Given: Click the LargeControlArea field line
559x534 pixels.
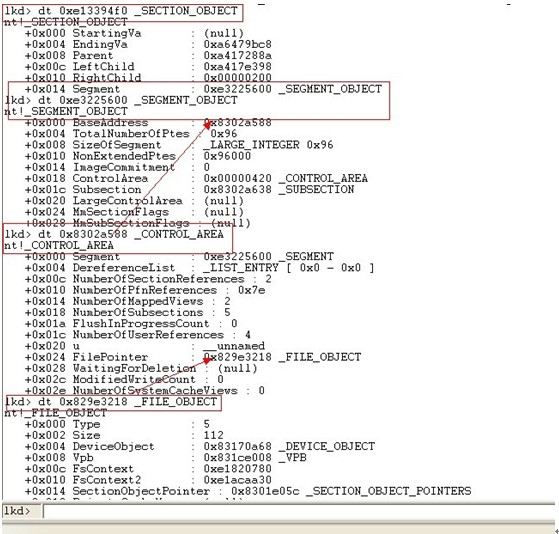Looking at the screenshot, I should (134, 201).
